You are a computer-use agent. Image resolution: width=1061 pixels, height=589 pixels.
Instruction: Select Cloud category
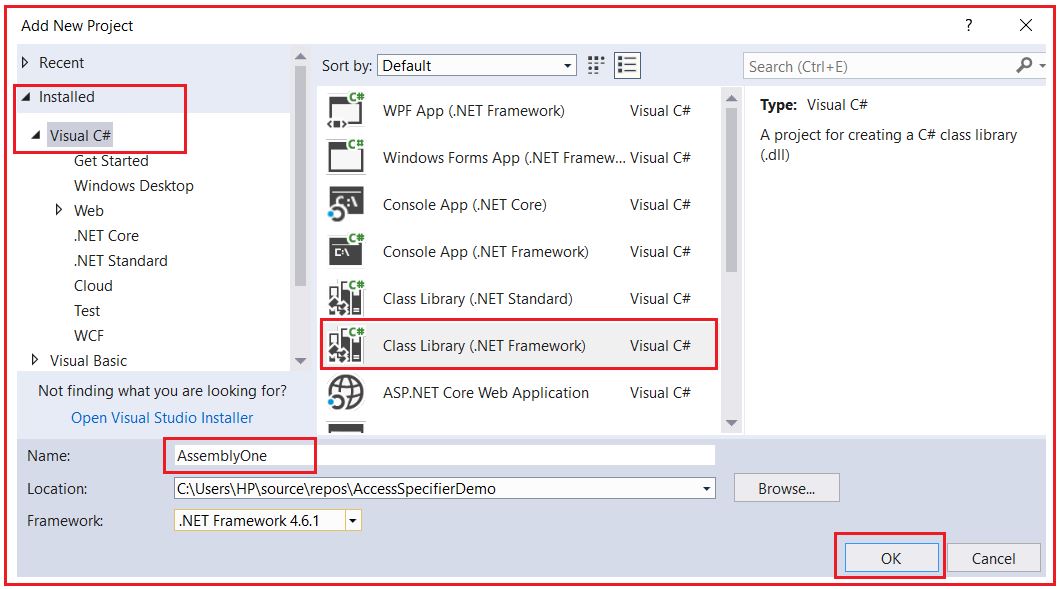[x=93, y=286]
